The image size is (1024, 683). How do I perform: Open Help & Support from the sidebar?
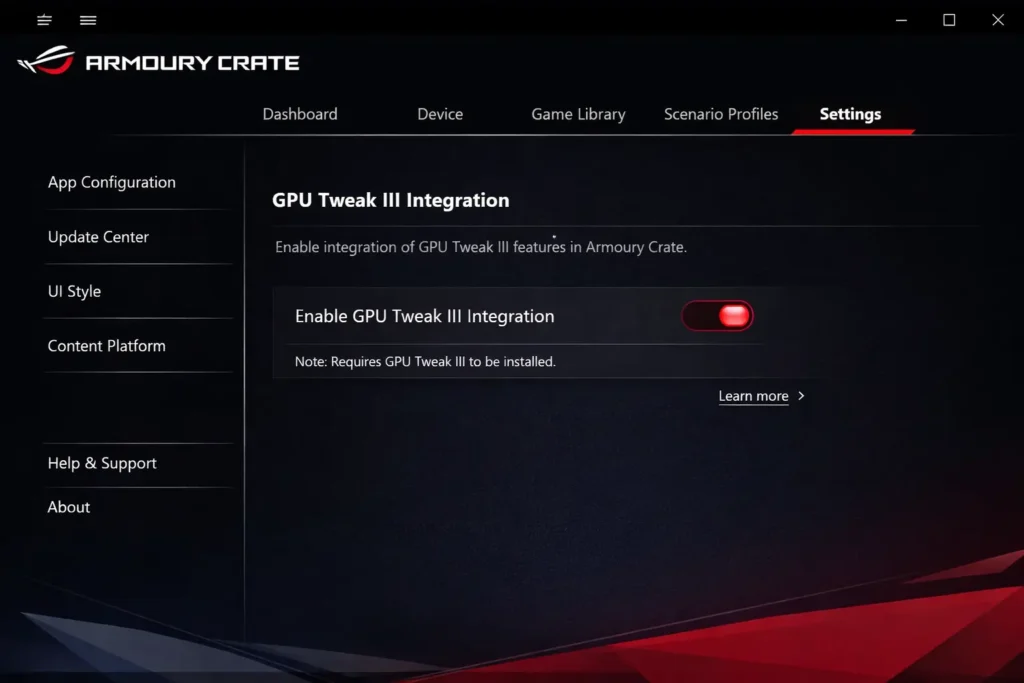pyautogui.click(x=101, y=463)
